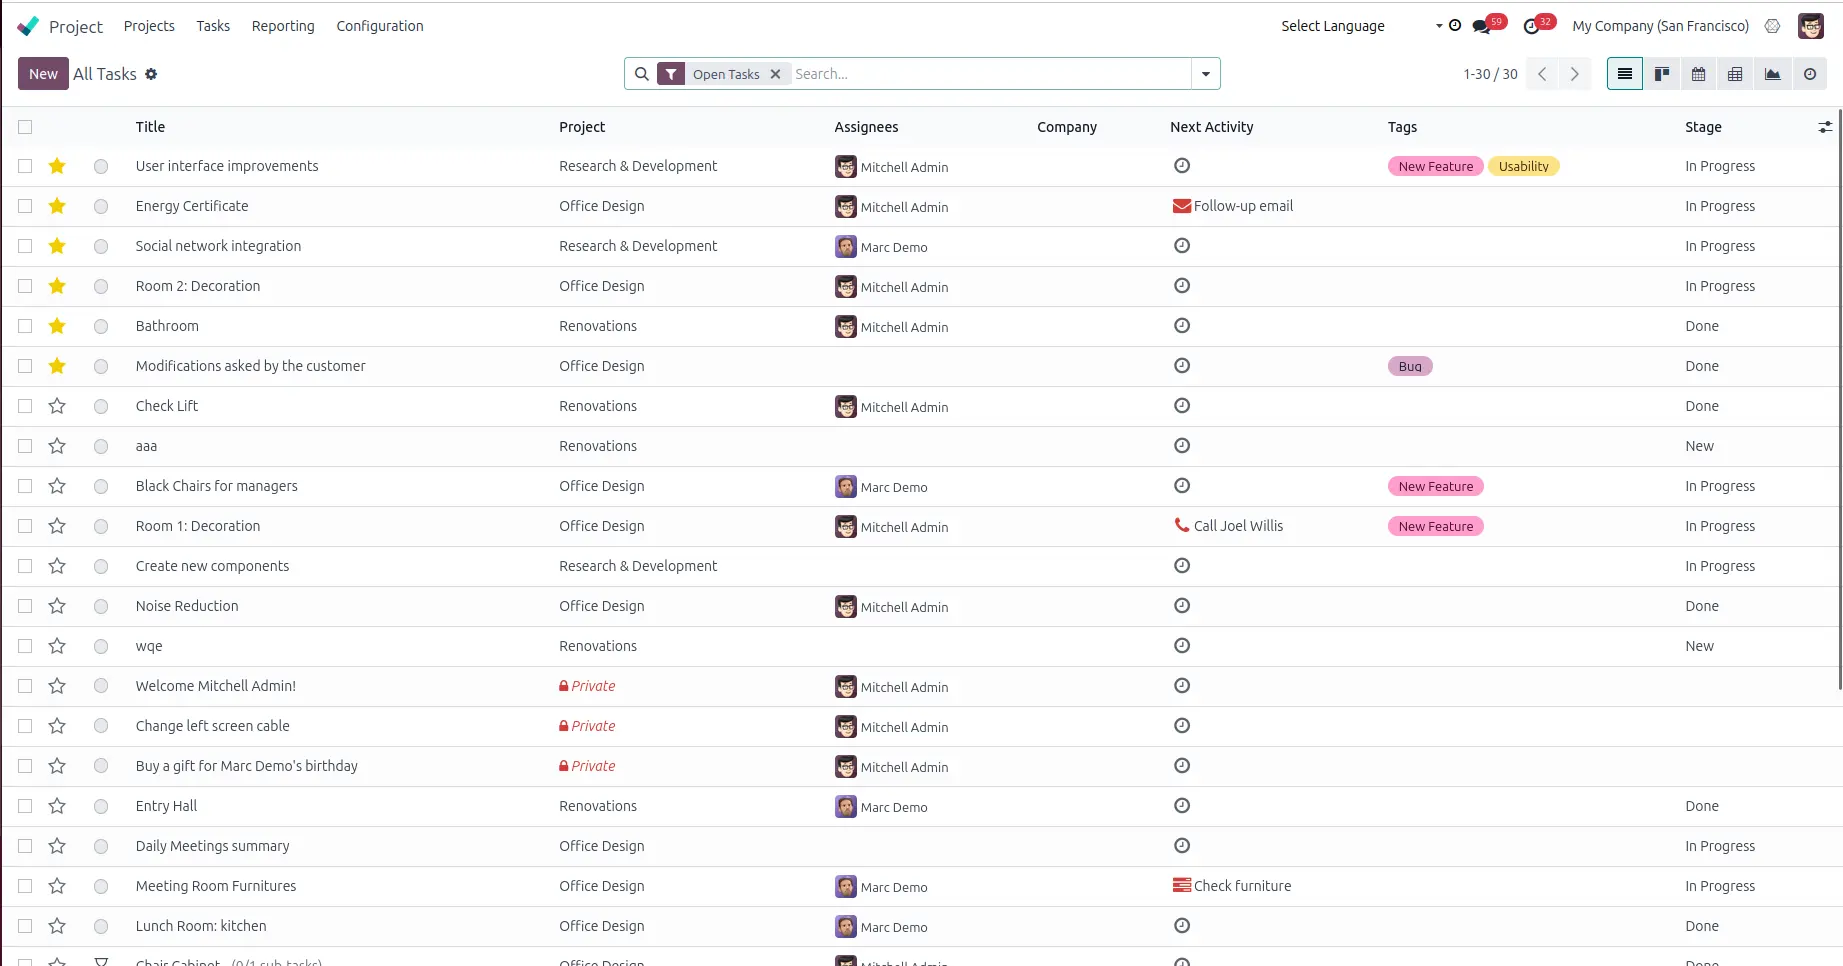Open the conversations messages icon

1481,27
